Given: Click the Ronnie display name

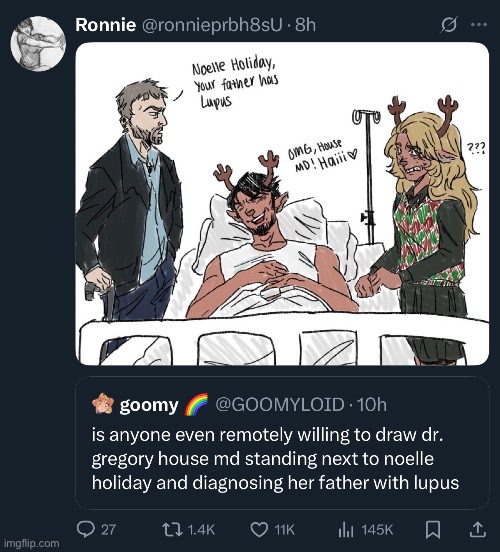Looking at the screenshot, I should [x=106, y=25].
